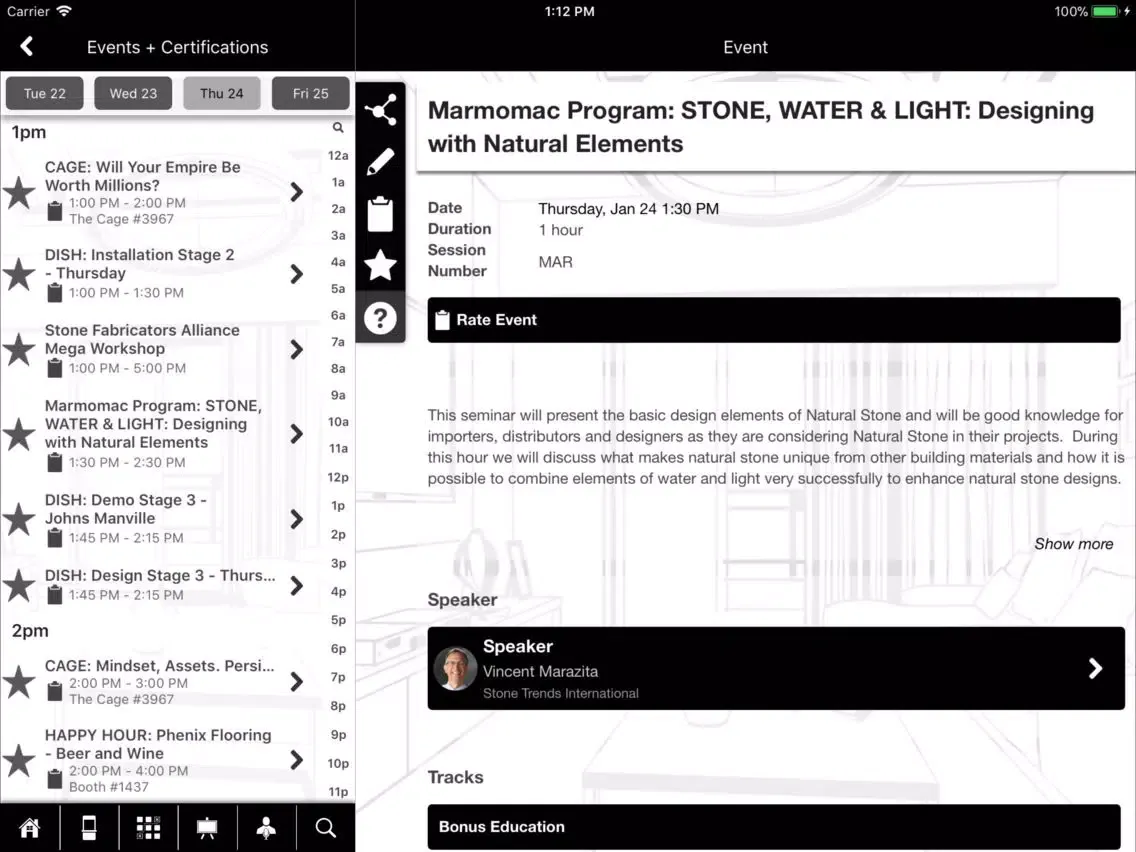The width and height of the screenshot is (1136, 852).
Task: Tap battery indicator in status bar
Action: click(x=1105, y=12)
